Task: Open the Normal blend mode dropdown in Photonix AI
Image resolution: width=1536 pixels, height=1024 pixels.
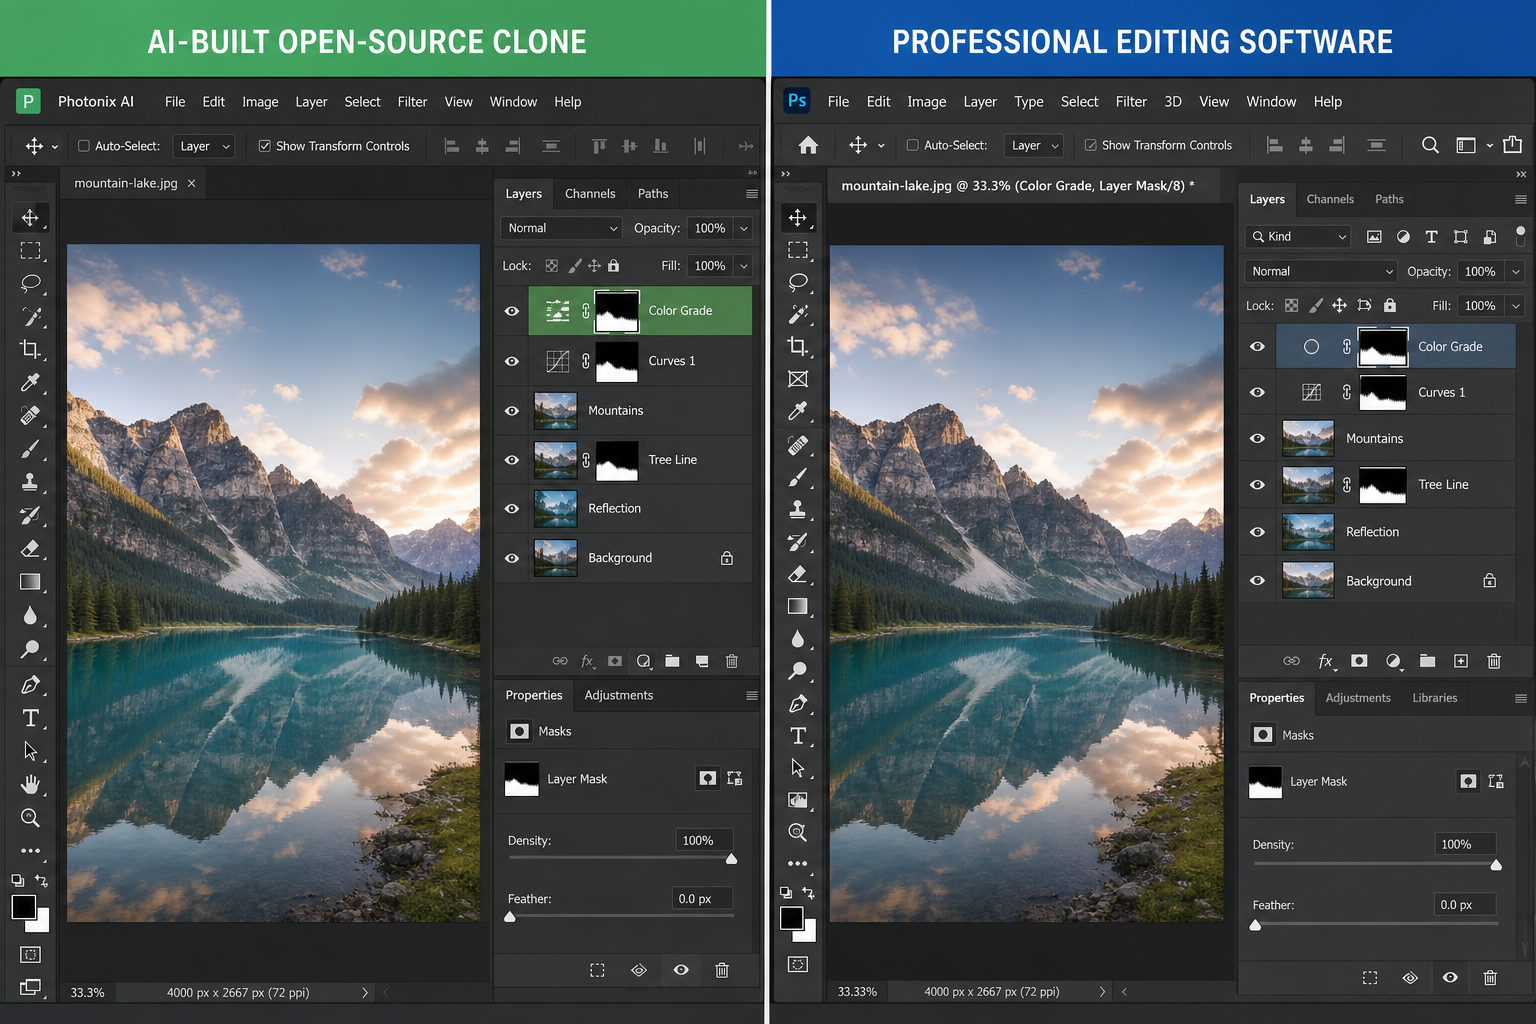Action: [561, 228]
